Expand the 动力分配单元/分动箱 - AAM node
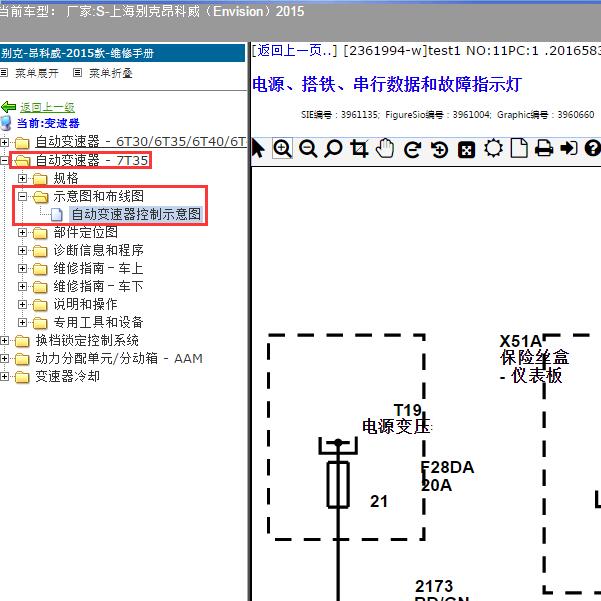Viewport: 601px width, 601px height. point(4,358)
